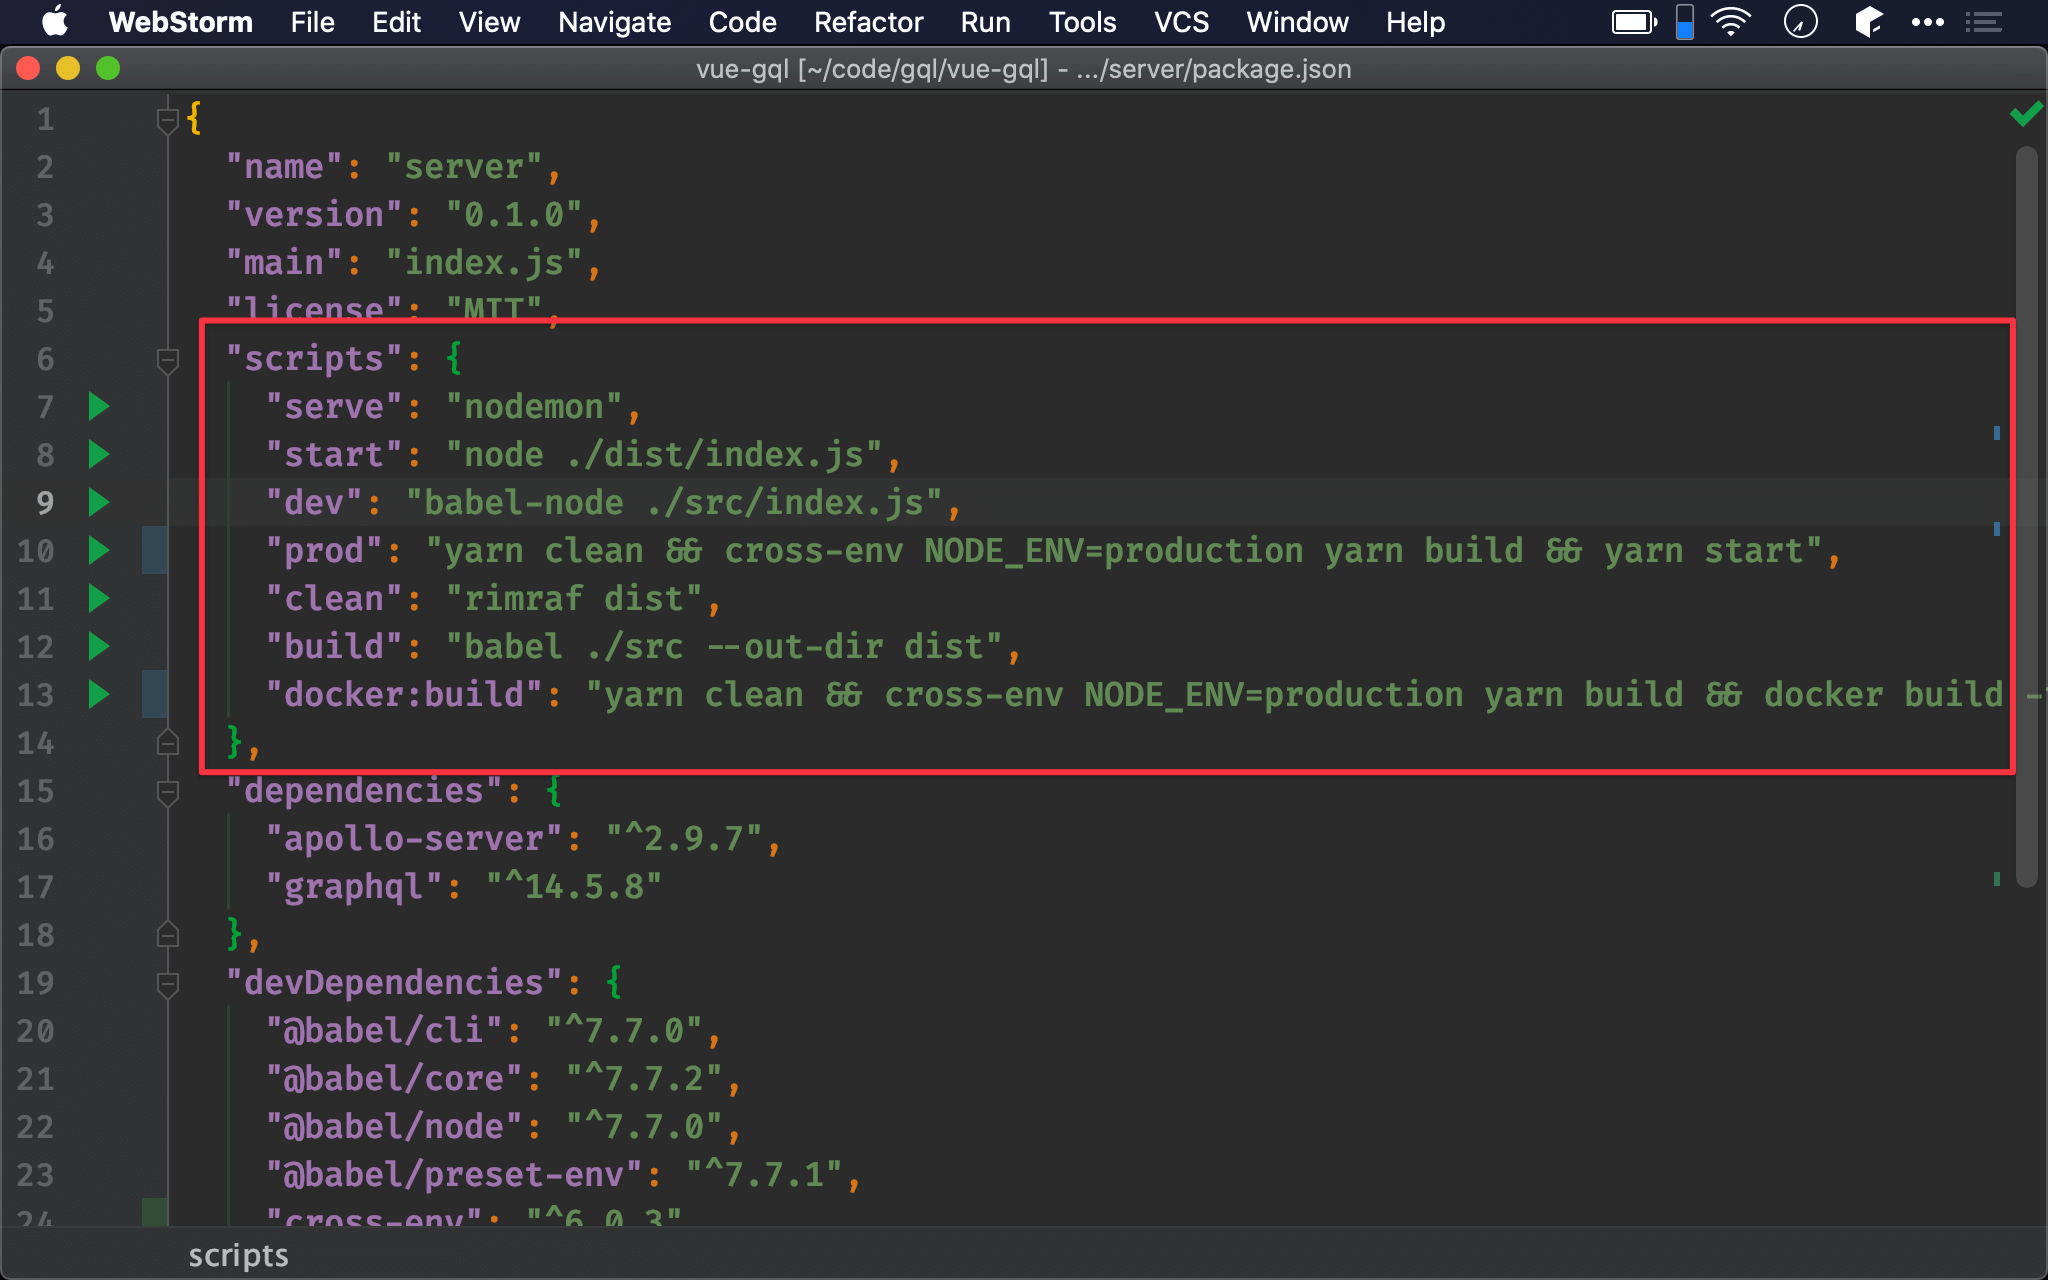Open the Window menu

point(1297,22)
